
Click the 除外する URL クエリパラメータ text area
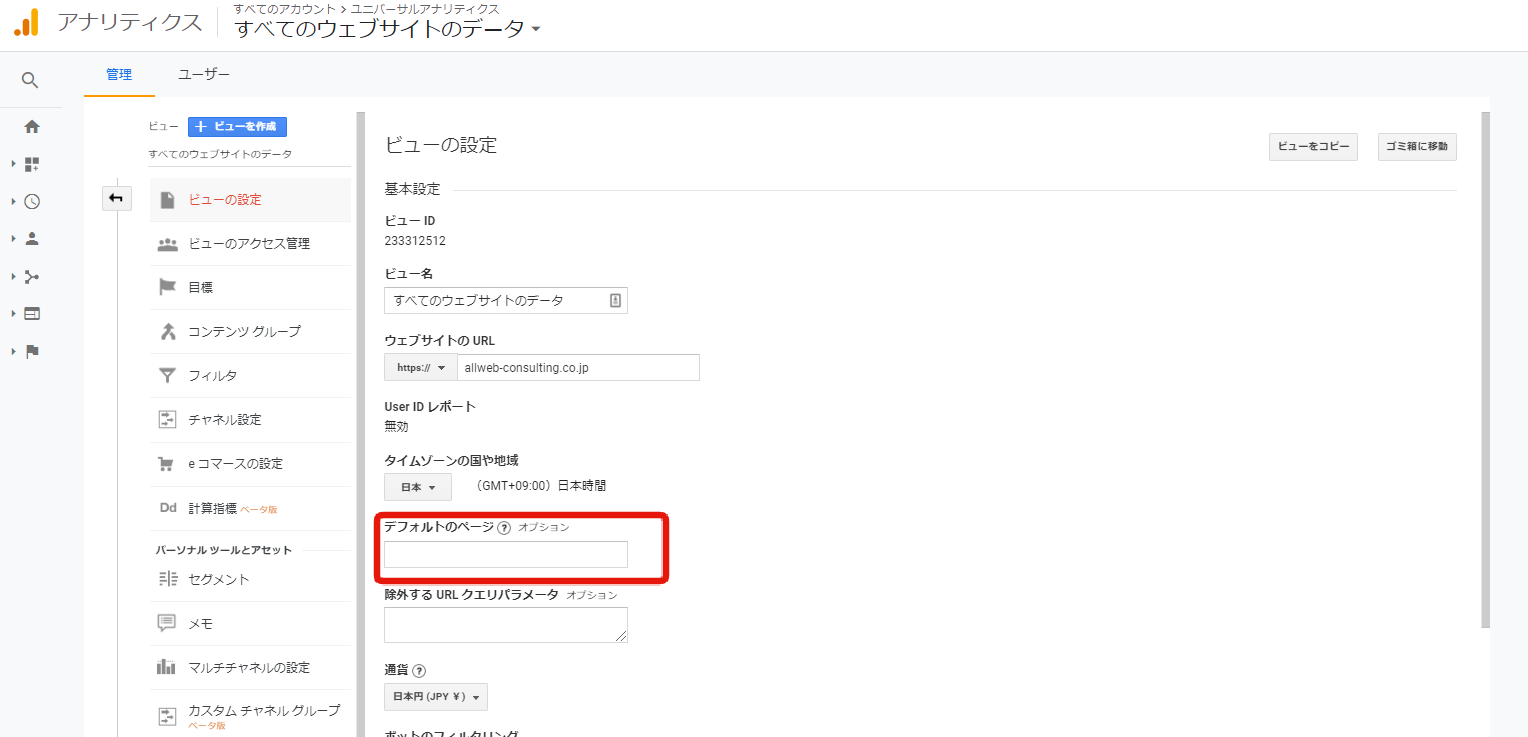pyautogui.click(x=506, y=625)
